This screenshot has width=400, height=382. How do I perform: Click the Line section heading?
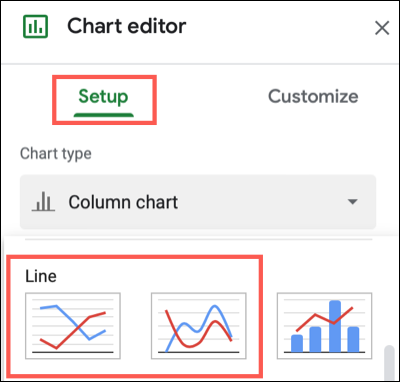(41, 276)
